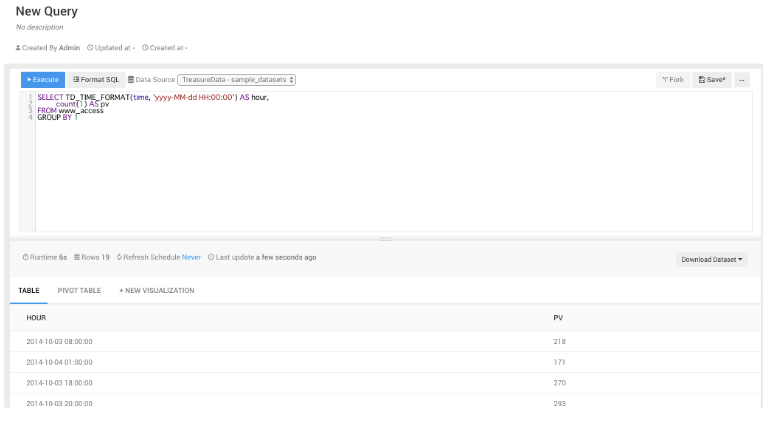Add a New Visualization tab
Screen dimensions: 771x436
coord(156,290)
